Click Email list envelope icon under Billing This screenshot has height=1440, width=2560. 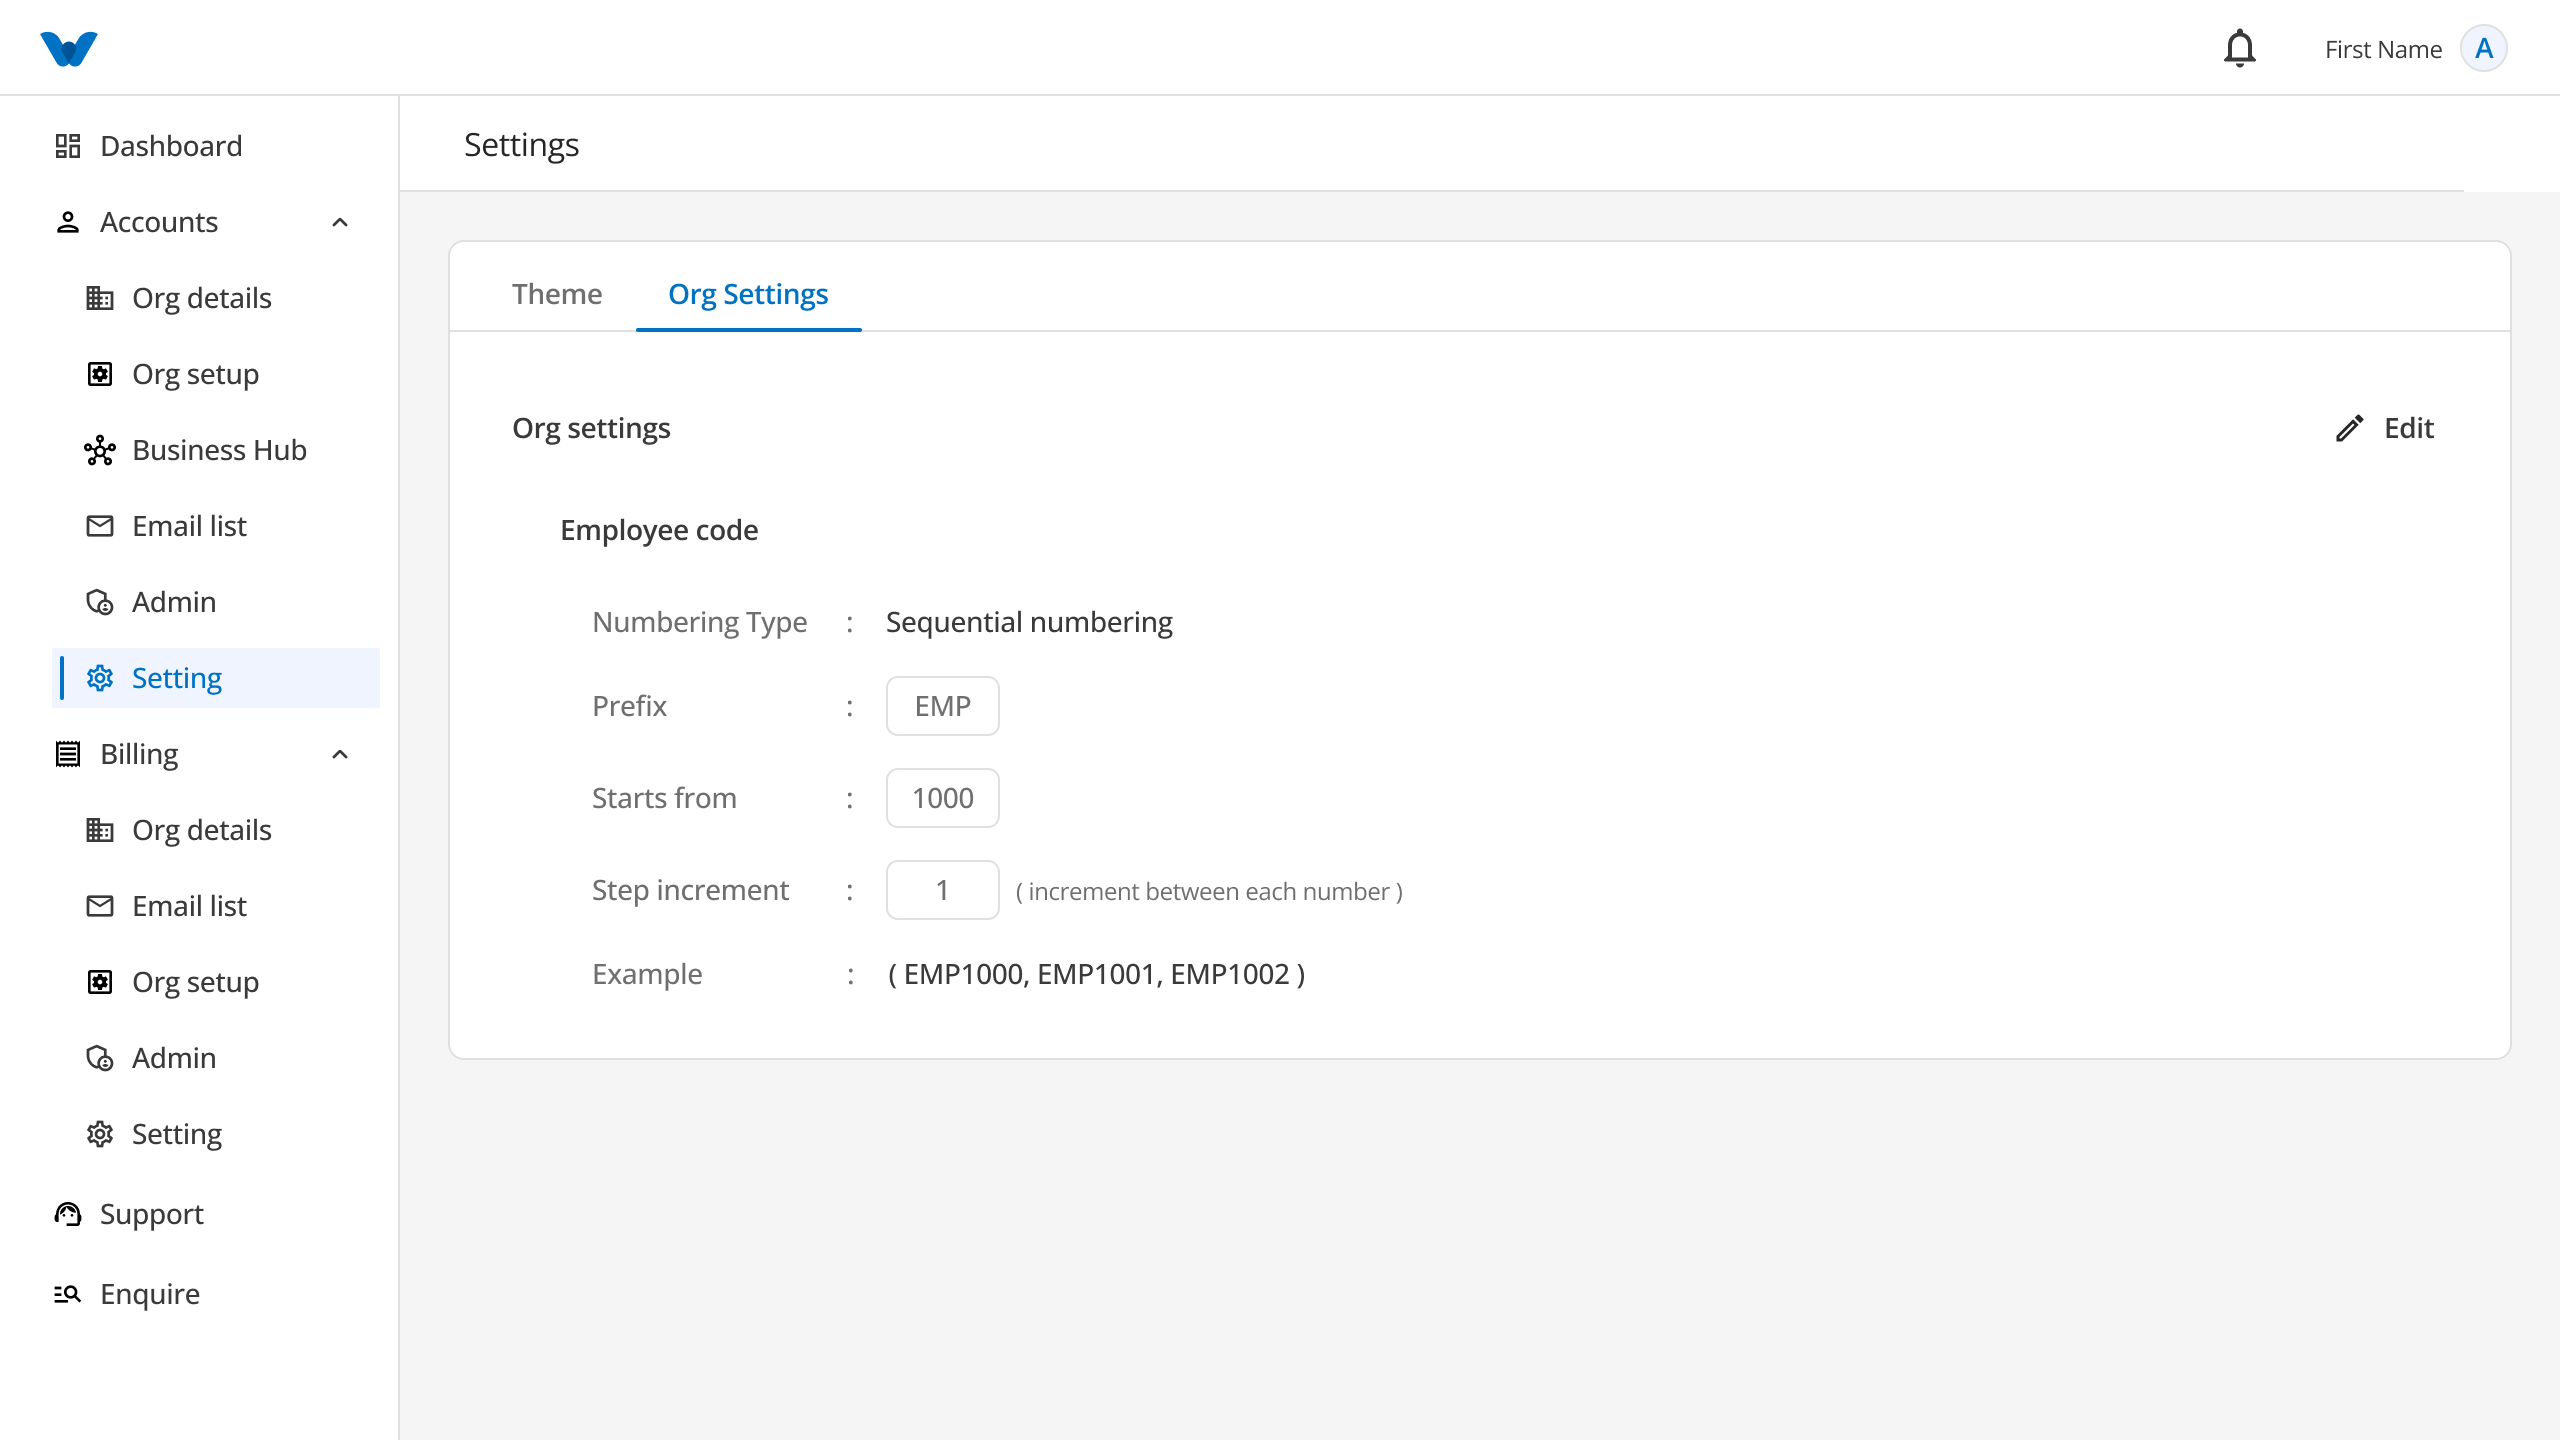pos(100,906)
